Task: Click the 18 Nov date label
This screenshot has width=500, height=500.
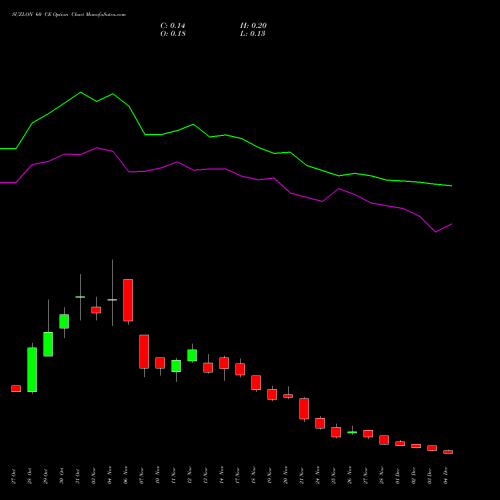Action: tap(254, 476)
